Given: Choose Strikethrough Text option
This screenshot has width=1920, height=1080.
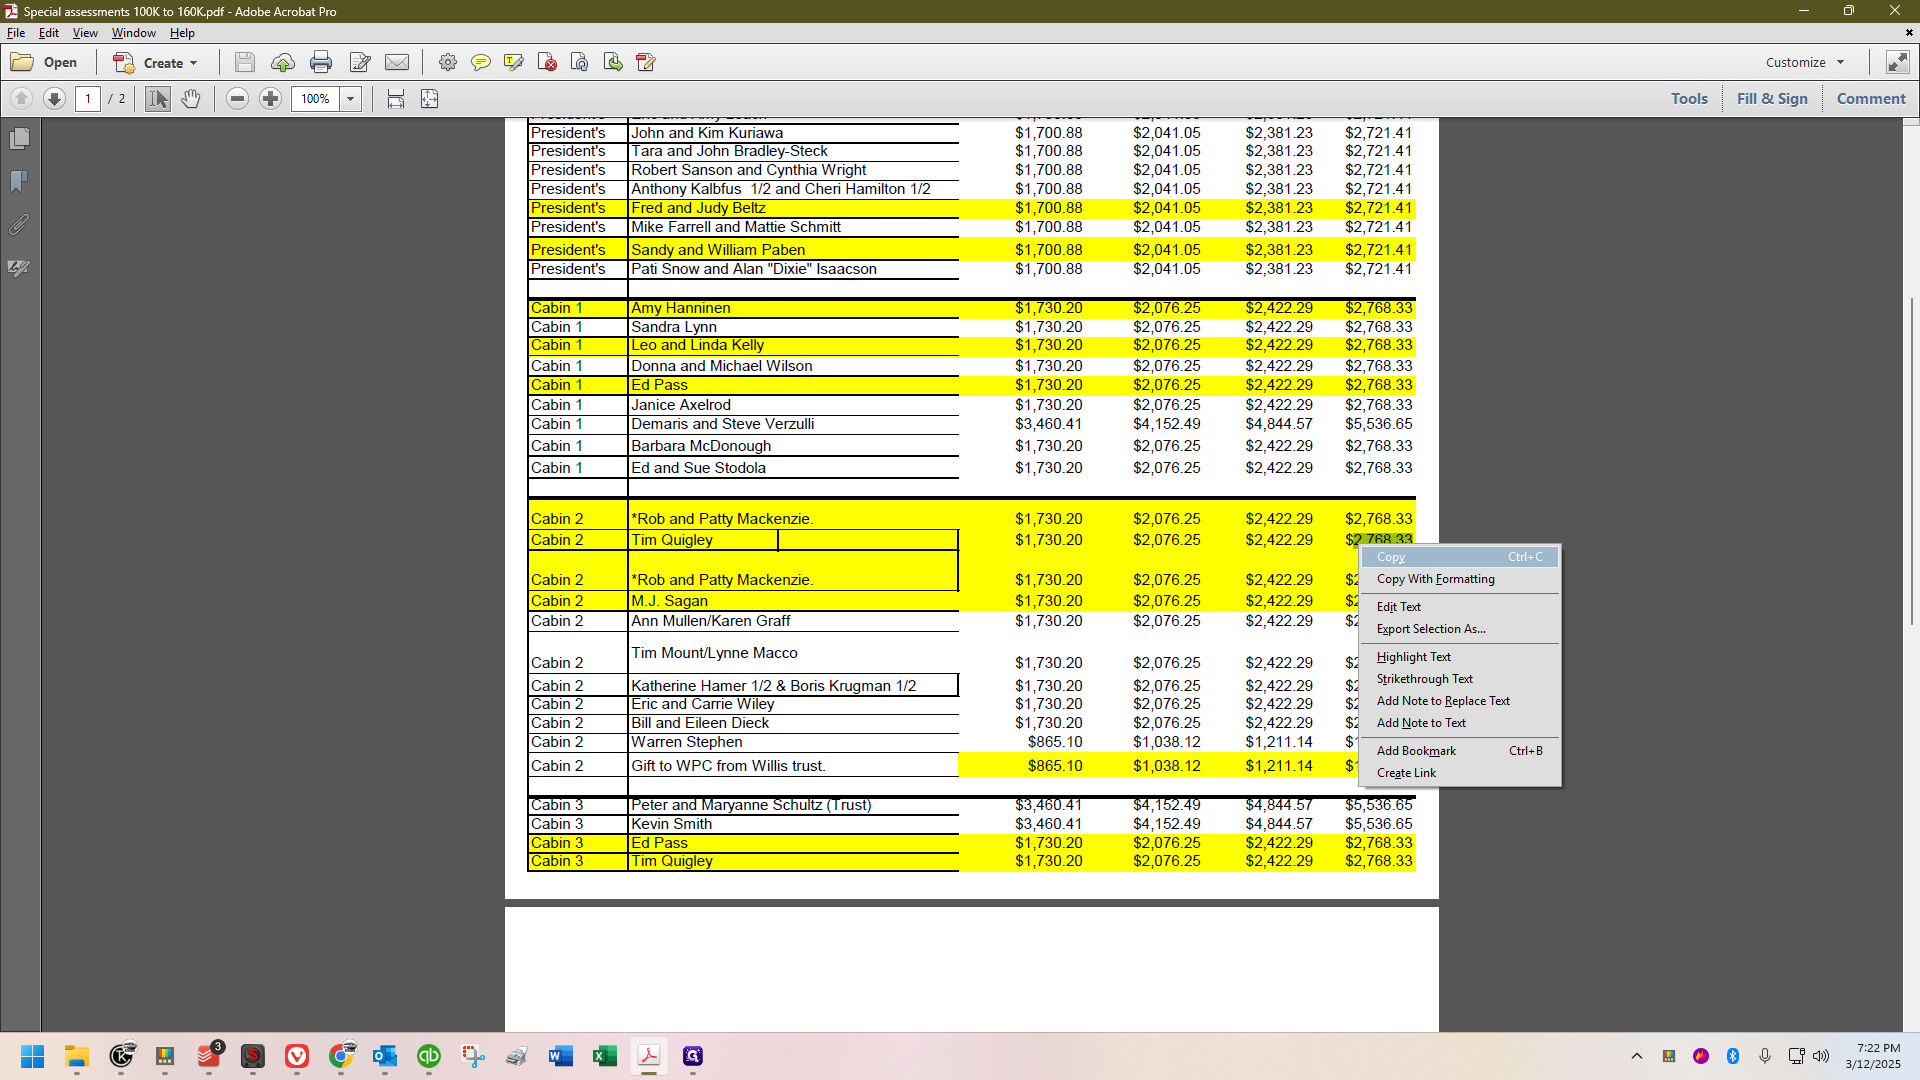Looking at the screenshot, I should click(1460, 679).
